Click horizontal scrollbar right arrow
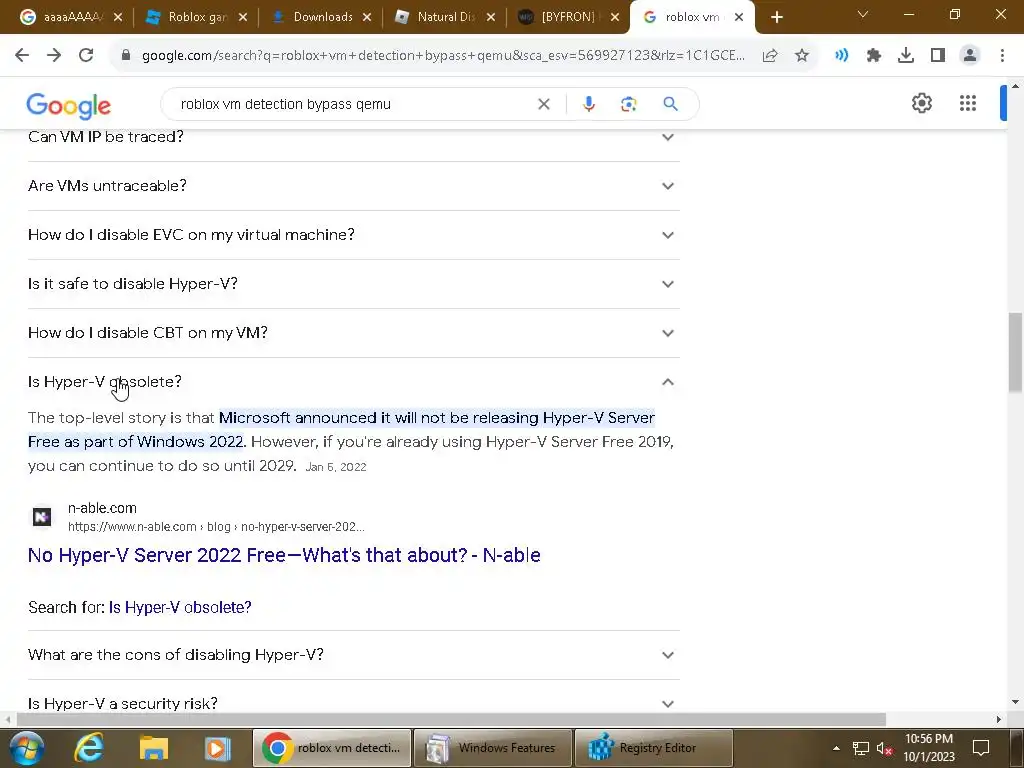 999,719
